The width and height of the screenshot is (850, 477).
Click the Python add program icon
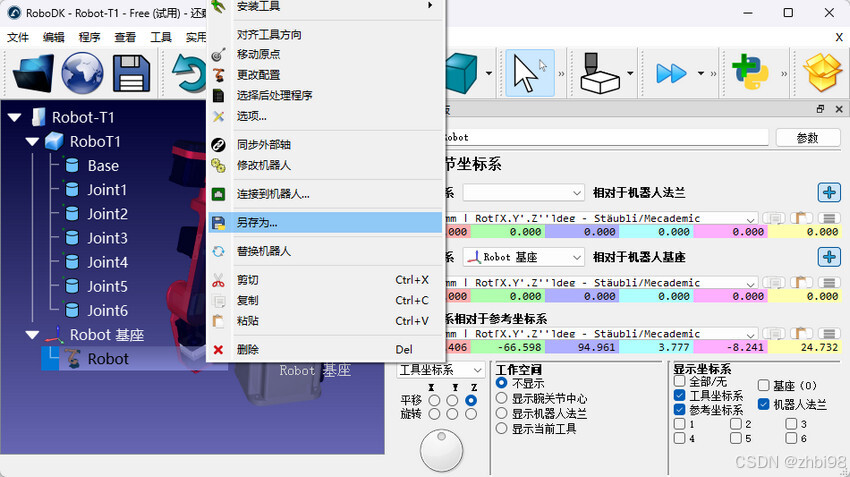(x=751, y=72)
